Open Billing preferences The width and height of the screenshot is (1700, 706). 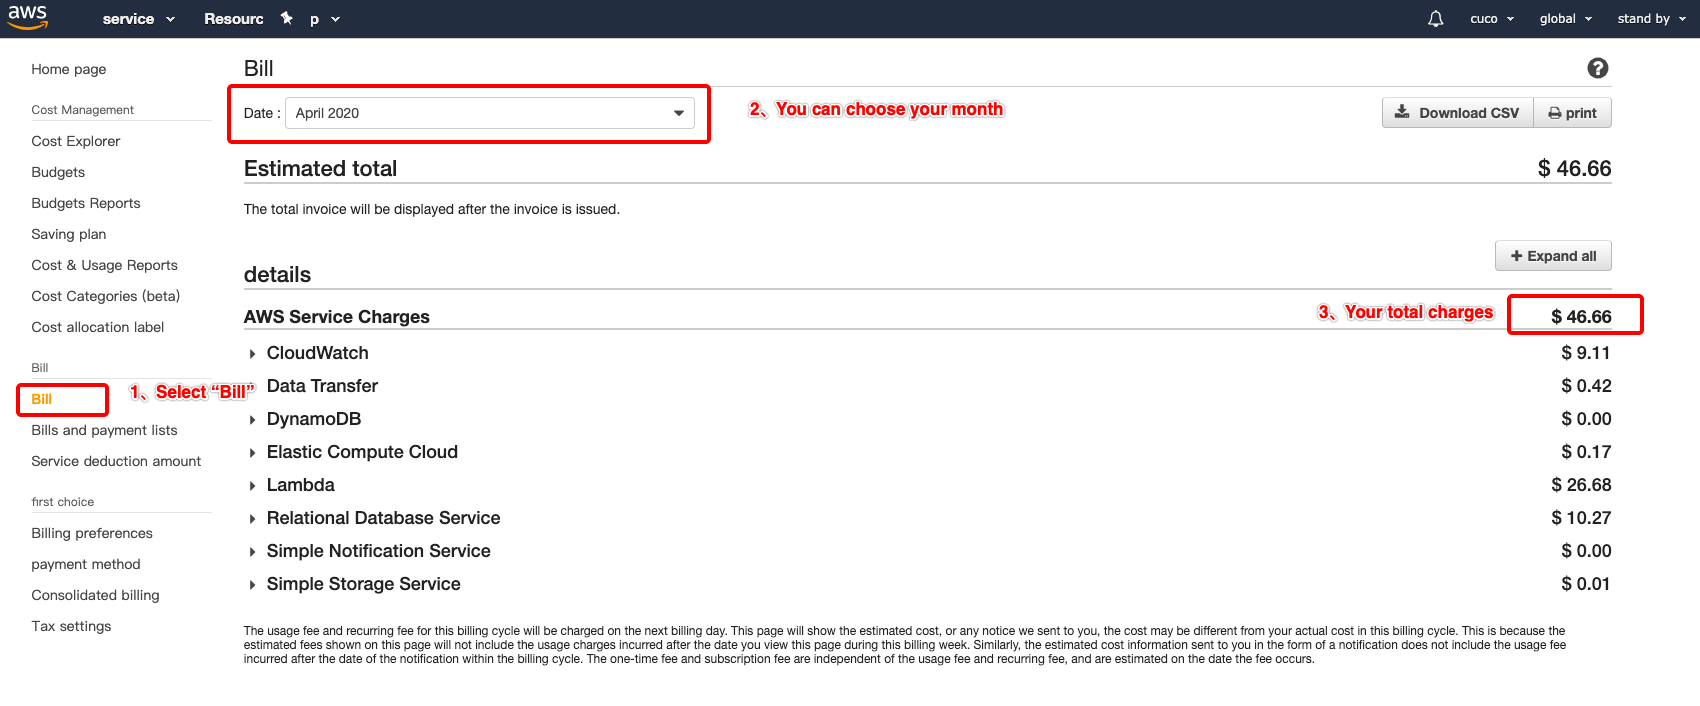click(x=92, y=533)
